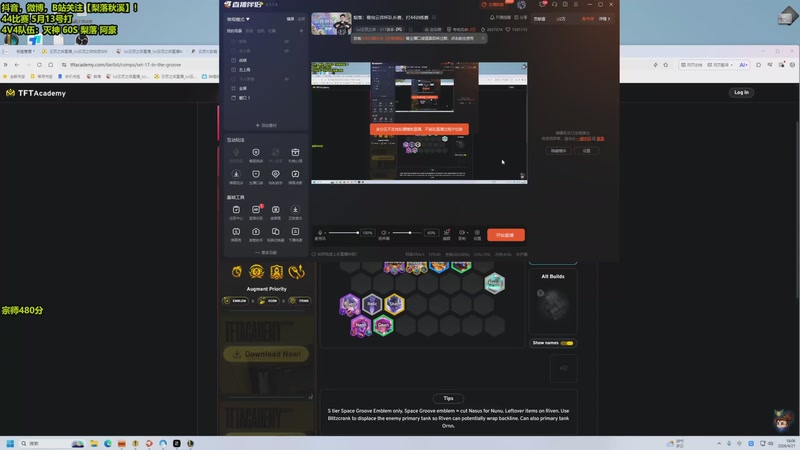Toggle the Show names switch
The width and height of the screenshot is (800, 450).
point(567,343)
